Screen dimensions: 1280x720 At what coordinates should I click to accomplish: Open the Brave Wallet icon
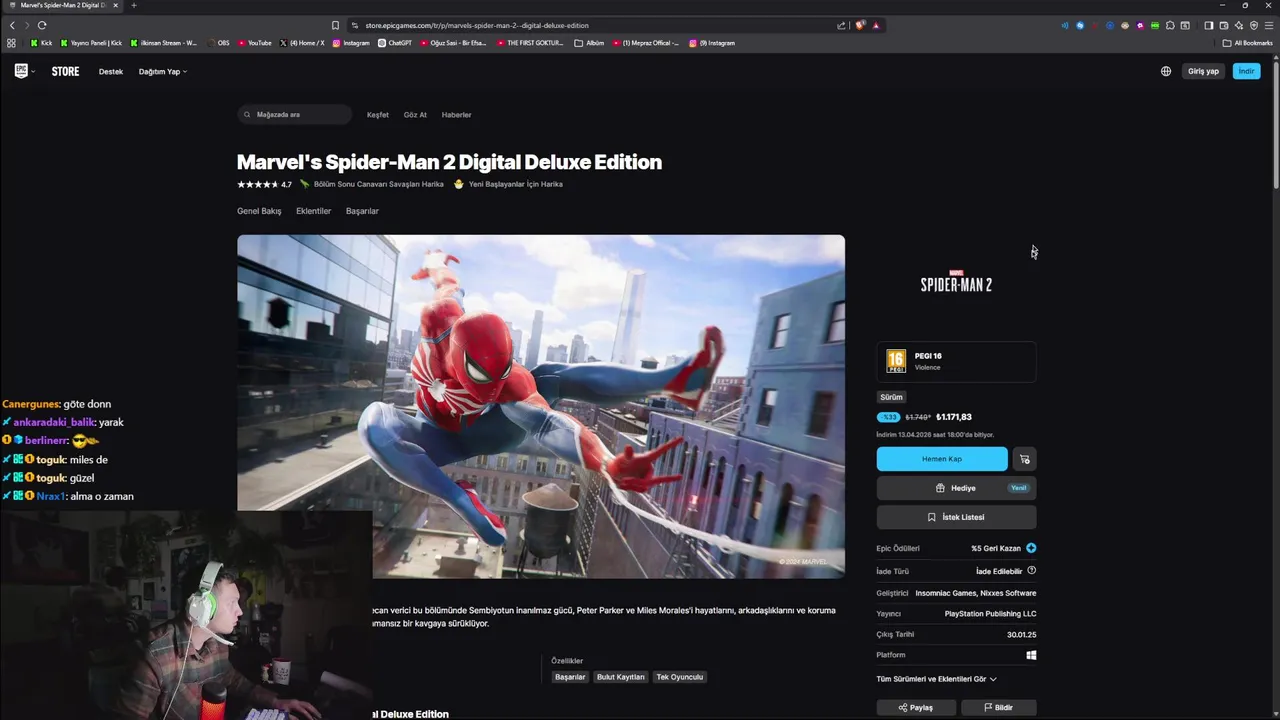click(1223, 25)
